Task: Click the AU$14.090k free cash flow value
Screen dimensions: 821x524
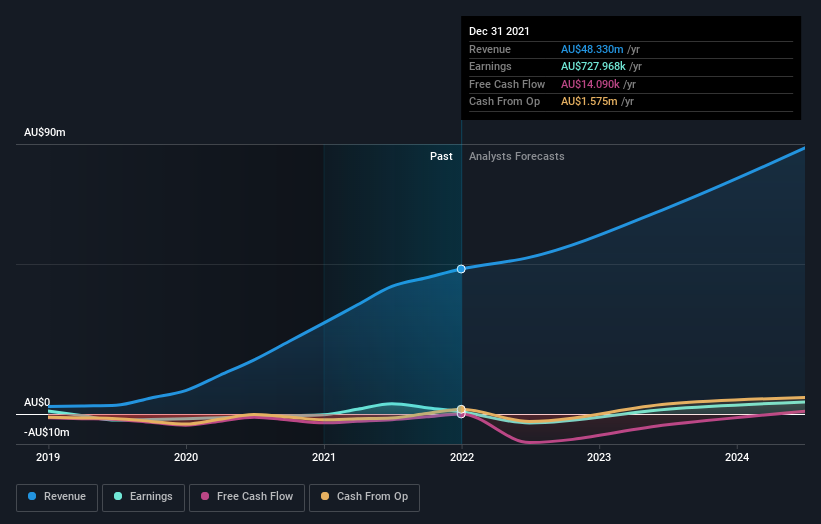Action: coord(590,84)
